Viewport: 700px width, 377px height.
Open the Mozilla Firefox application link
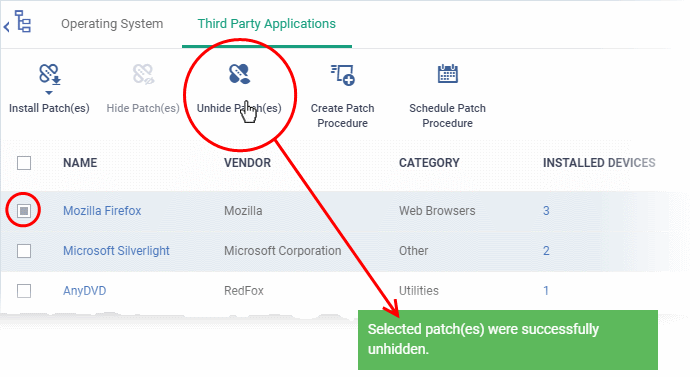point(102,211)
